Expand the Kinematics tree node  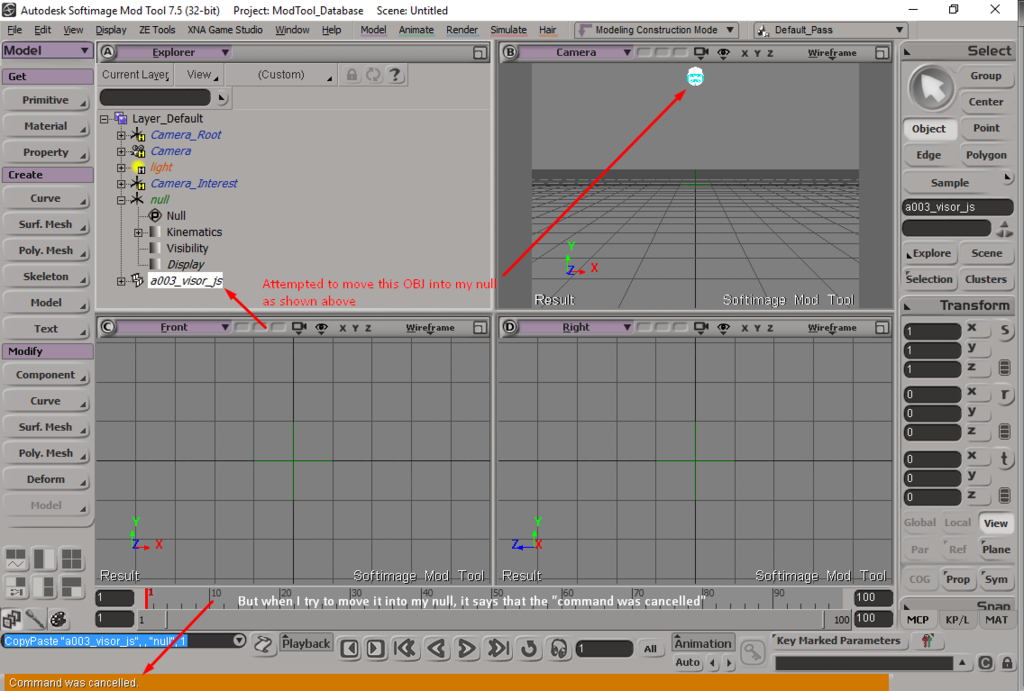138,233
